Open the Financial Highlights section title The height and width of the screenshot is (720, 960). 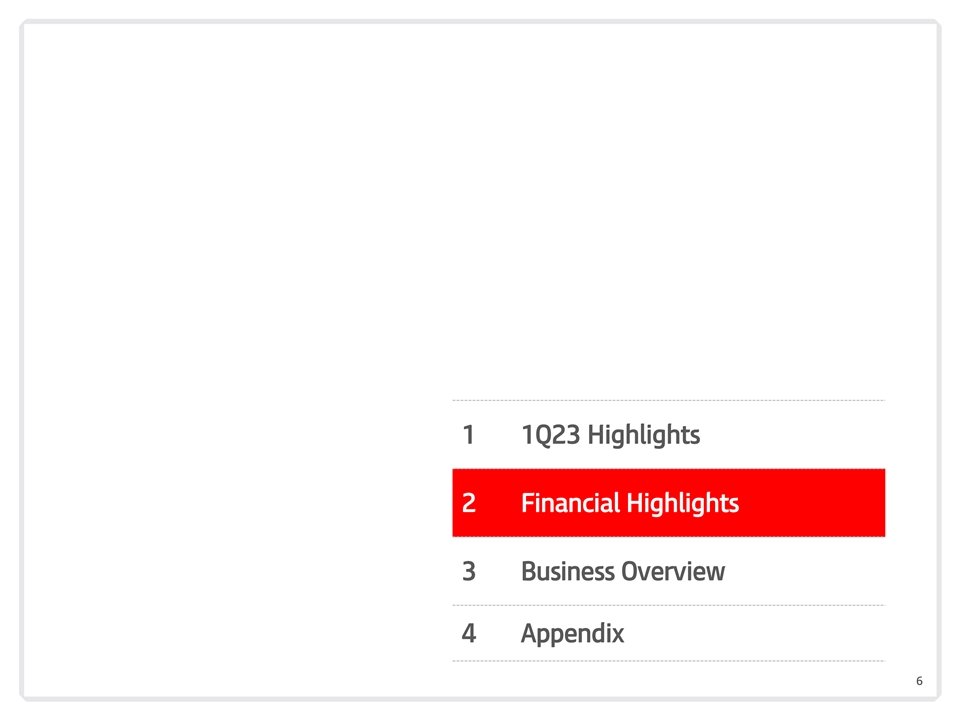(630, 503)
